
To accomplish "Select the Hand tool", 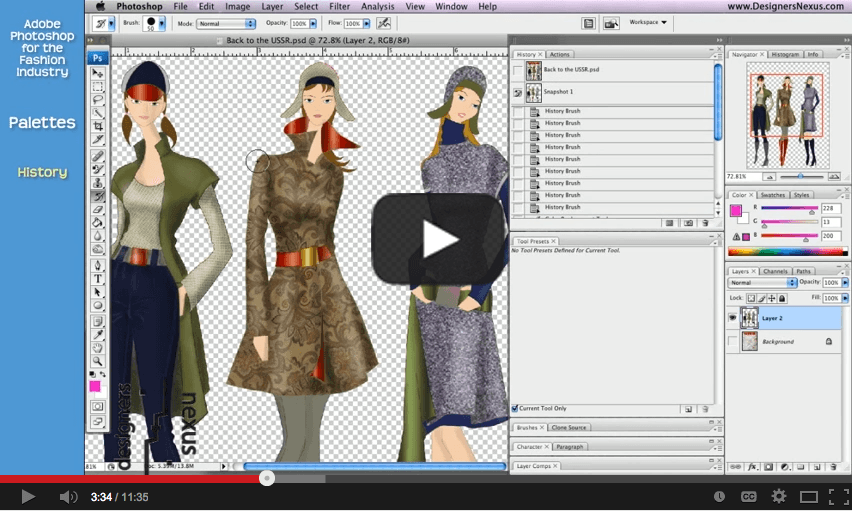I will [x=98, y=348].
